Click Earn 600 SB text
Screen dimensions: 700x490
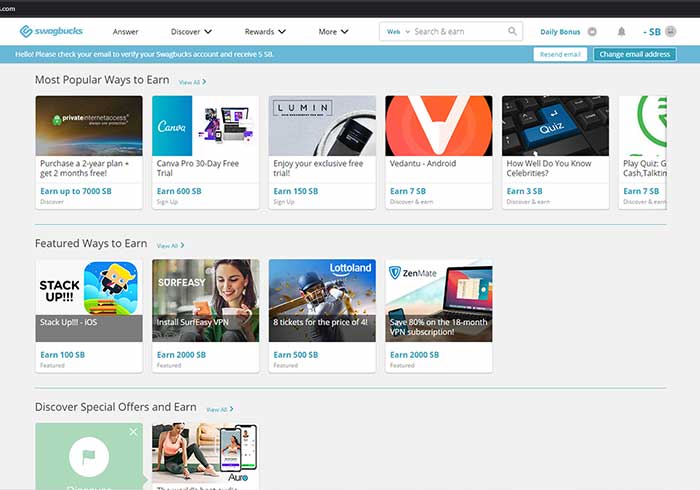[x=179, y=191]
